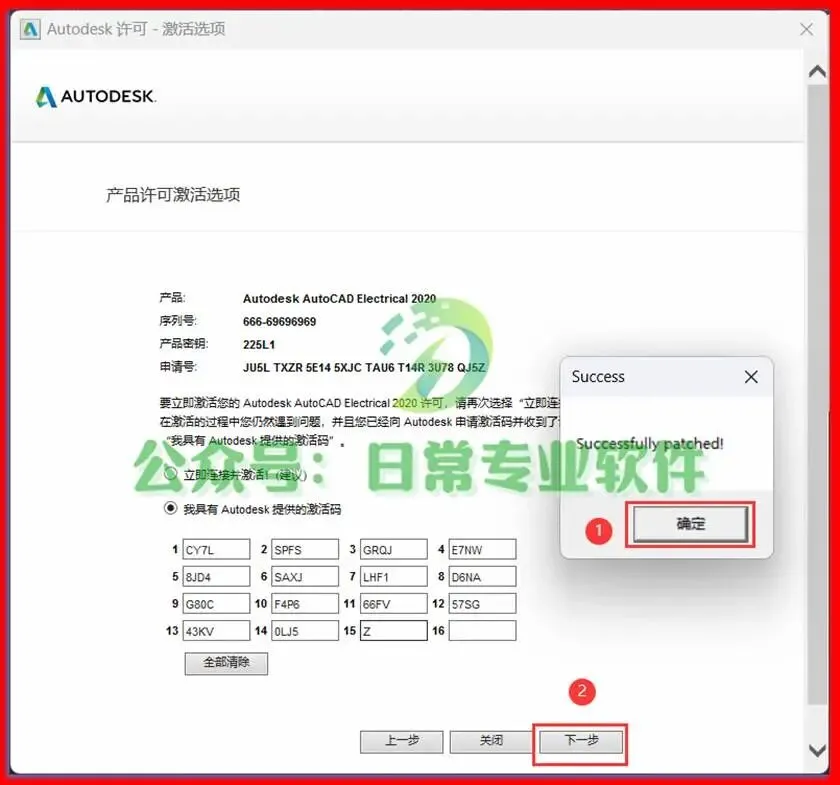Close the Success dialog with X
The width and height of the screenshot is (840, 785).
click(x=751, y=377)
